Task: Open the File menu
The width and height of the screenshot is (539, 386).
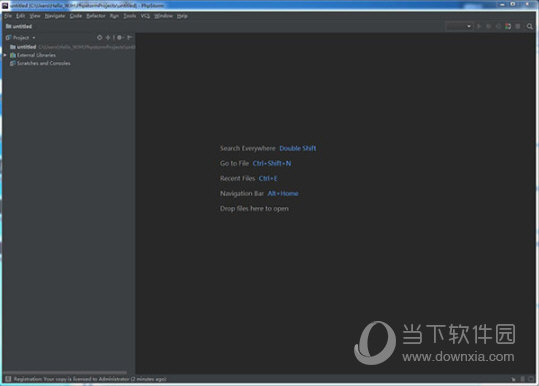Action: (8, 16)
